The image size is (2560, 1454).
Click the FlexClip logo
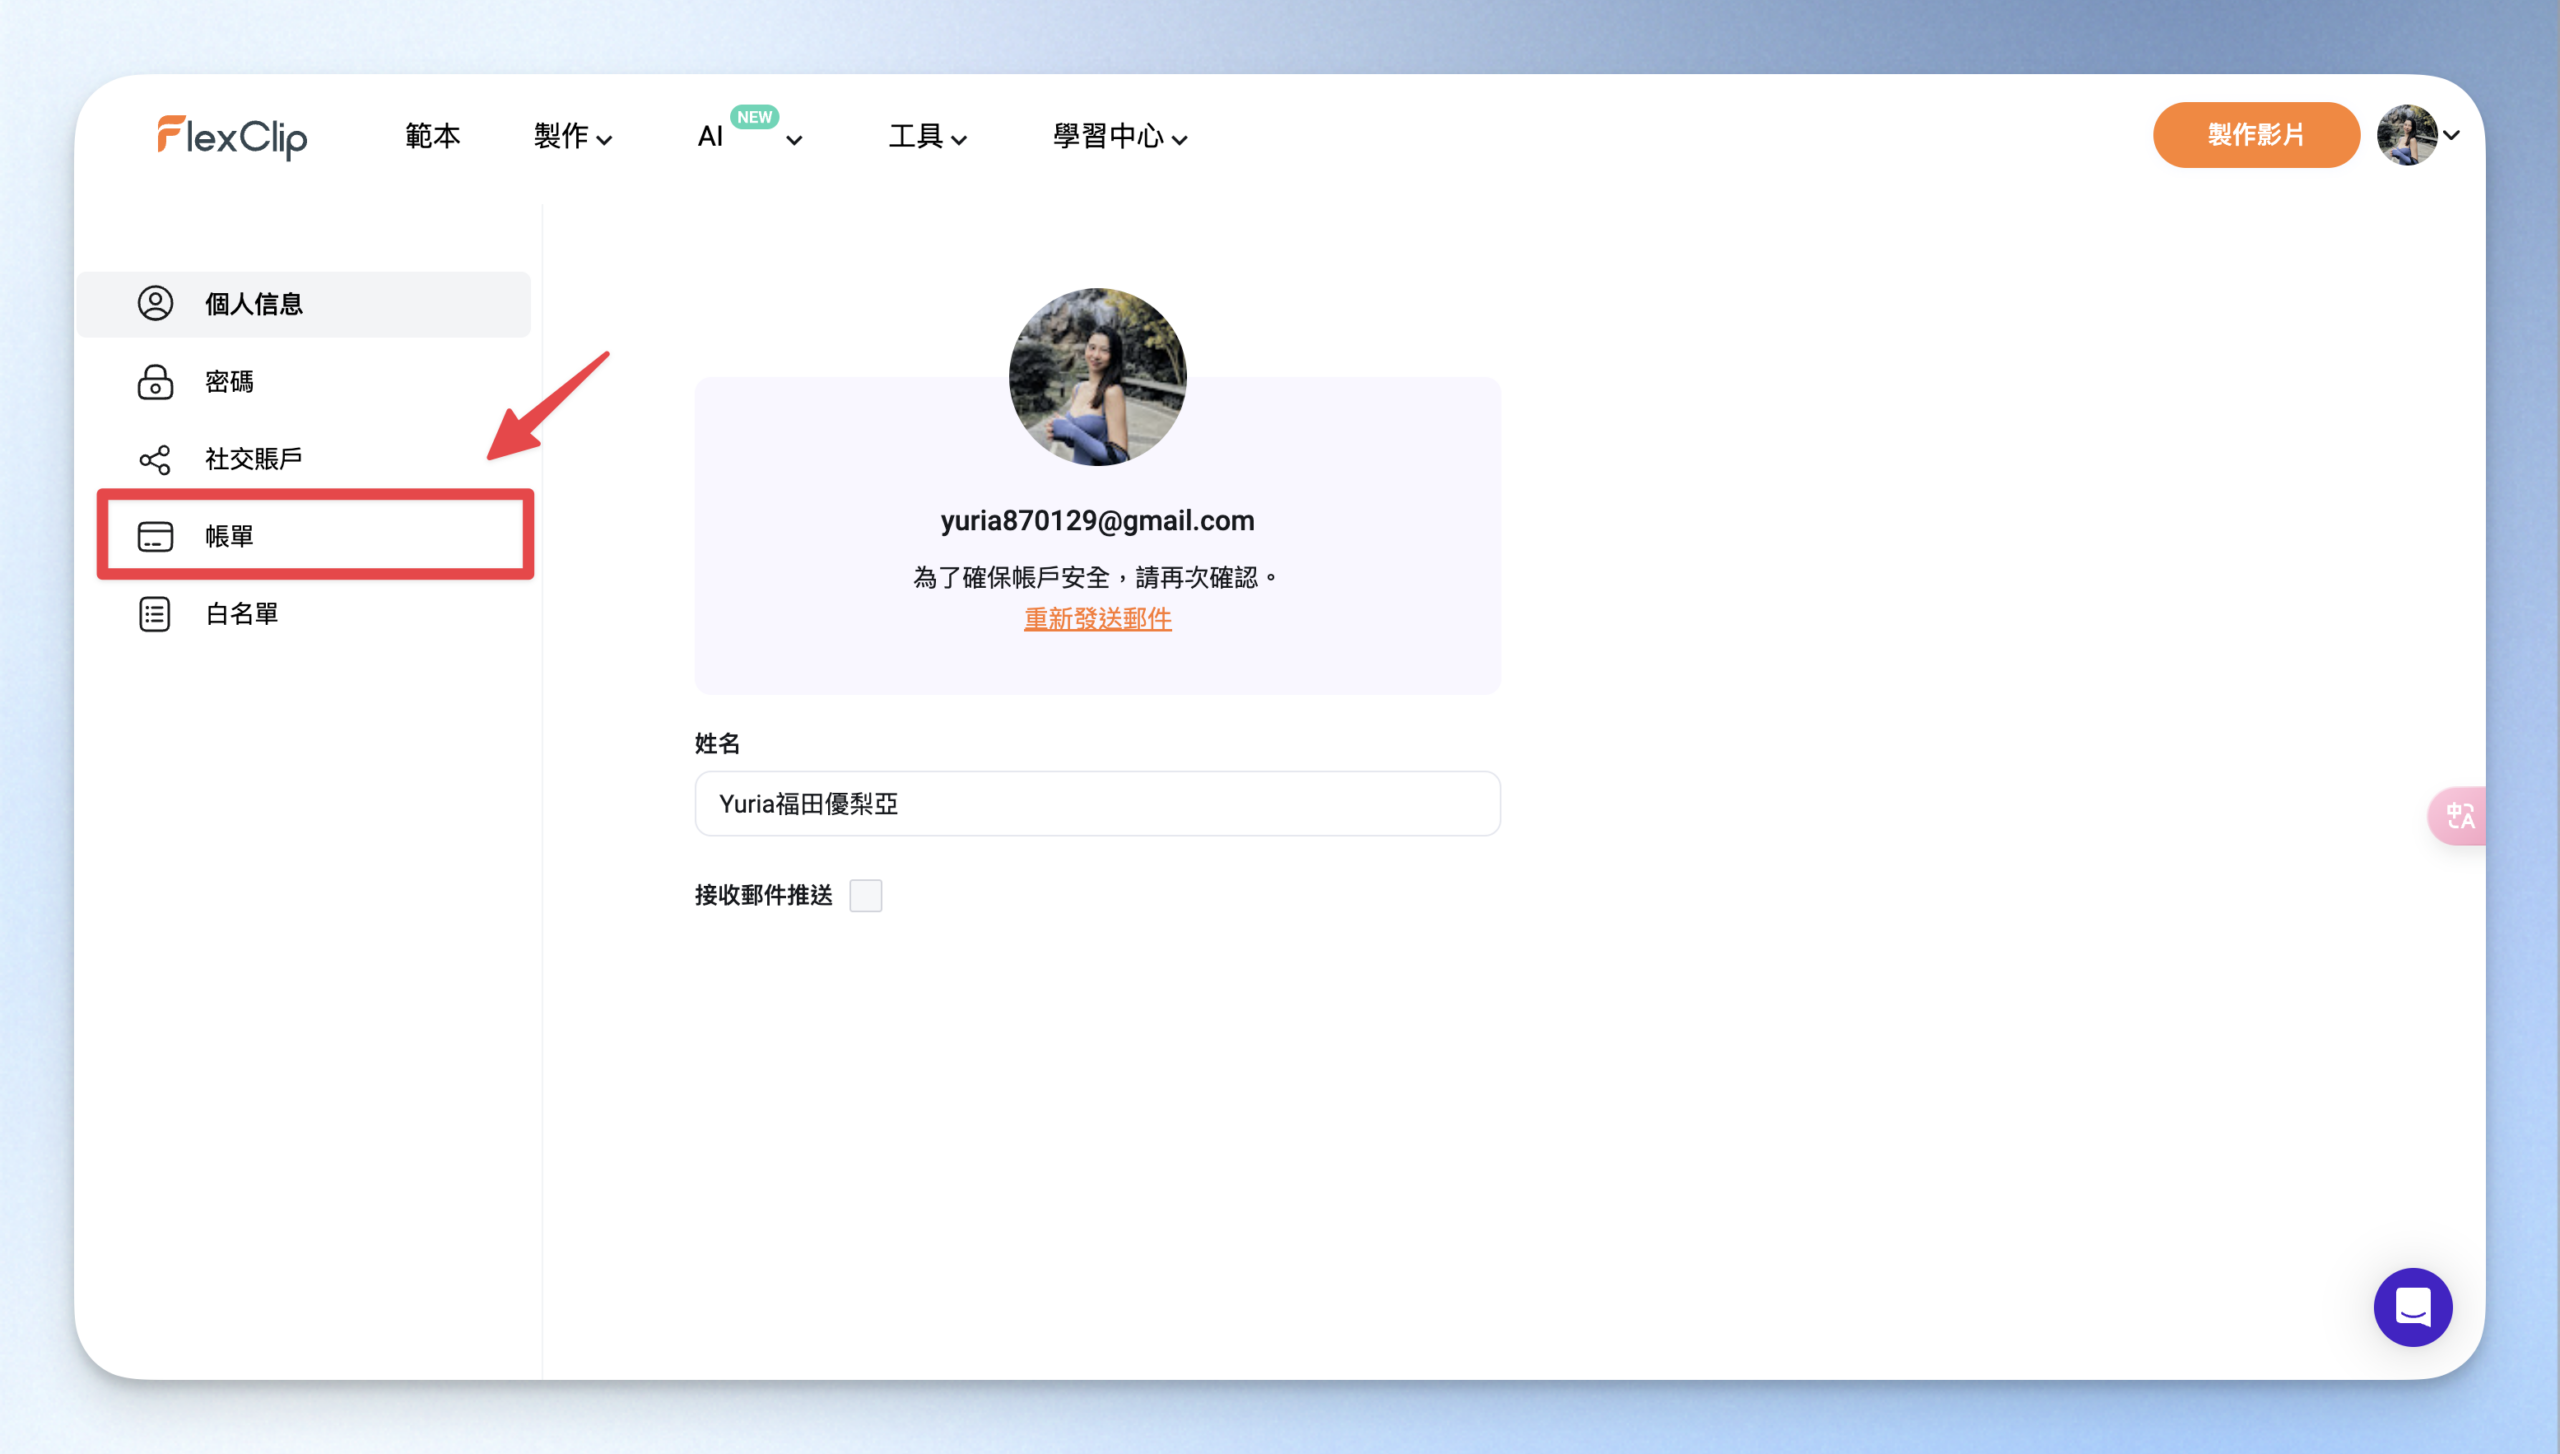click(232, 137)
